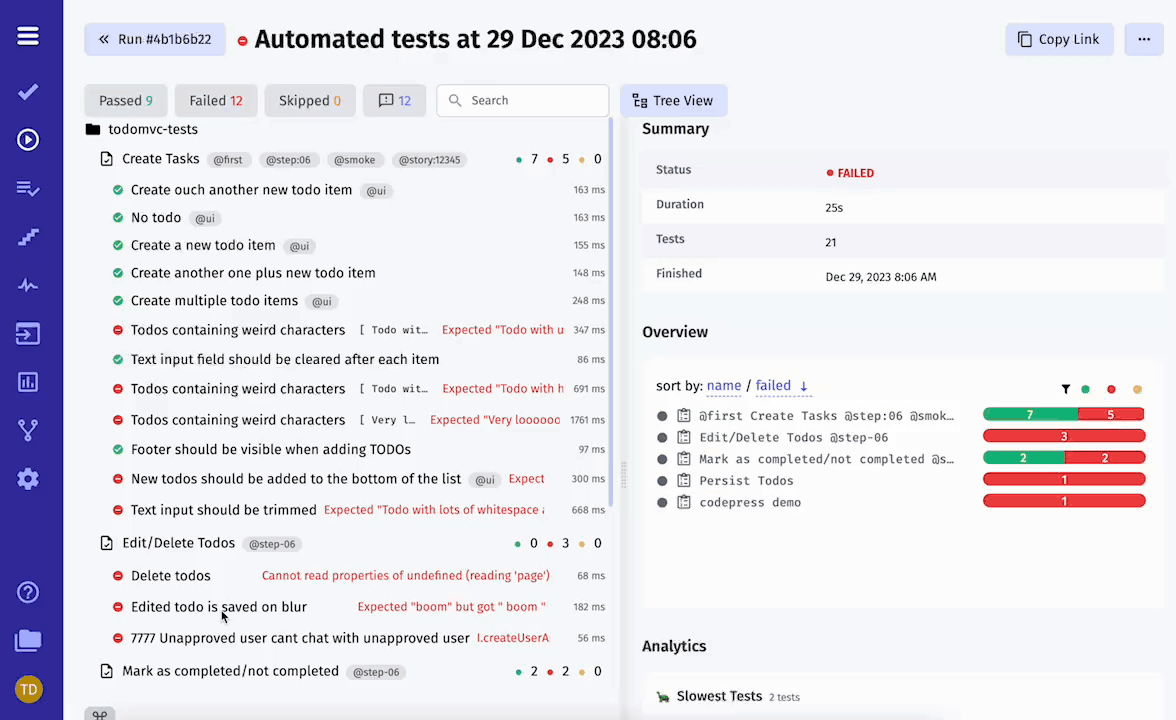Toggle the dark dot beside Persist Todos
The width and height of the screenshot is (1176, 720).
coord(662,481)
